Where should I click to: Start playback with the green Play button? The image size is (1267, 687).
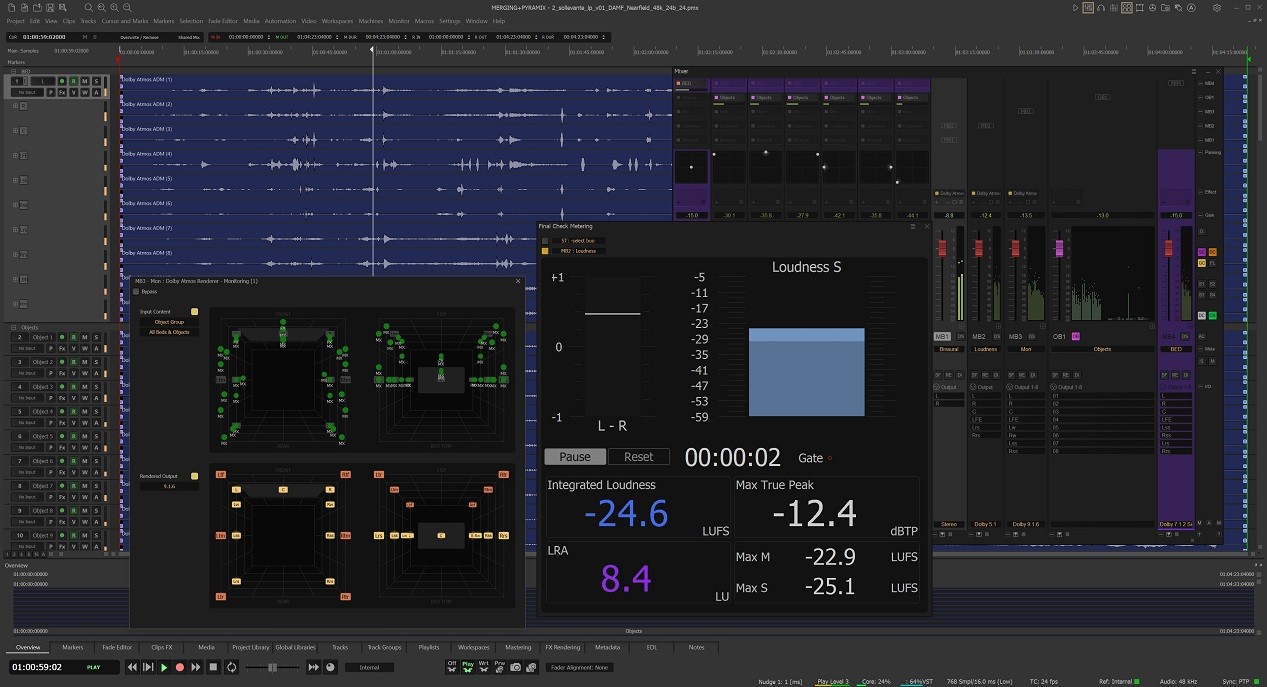coord(164,667)
